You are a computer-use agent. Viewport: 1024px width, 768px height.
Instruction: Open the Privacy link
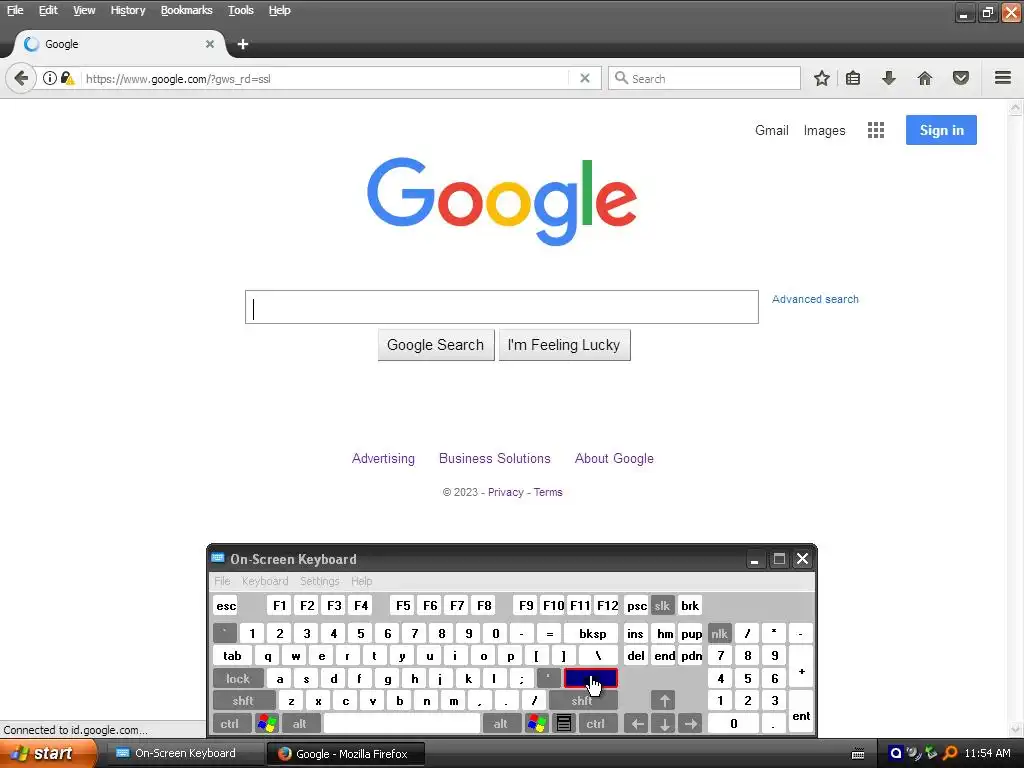tap(505, 492)
